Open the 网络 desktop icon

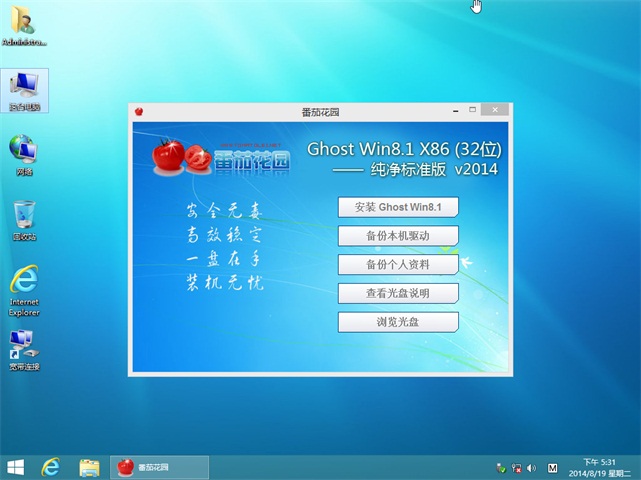click(24, 153)
